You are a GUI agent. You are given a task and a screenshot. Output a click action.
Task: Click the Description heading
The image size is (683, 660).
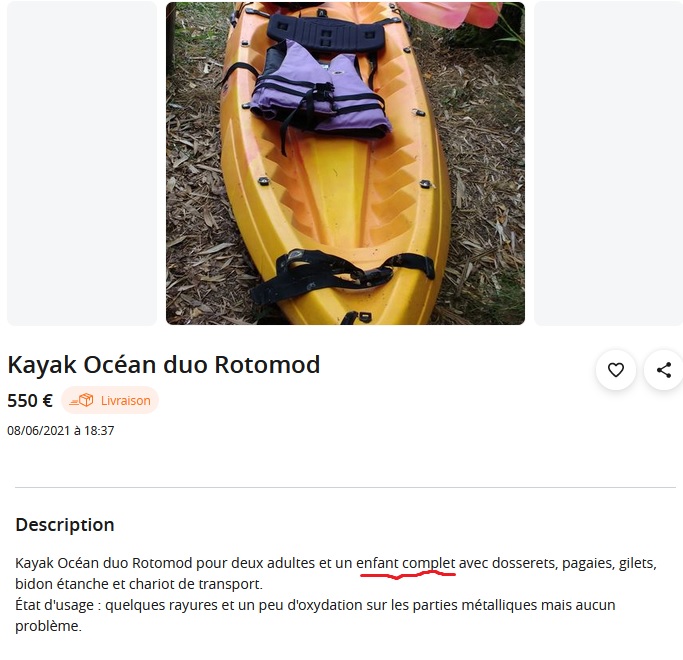(65, 525)
